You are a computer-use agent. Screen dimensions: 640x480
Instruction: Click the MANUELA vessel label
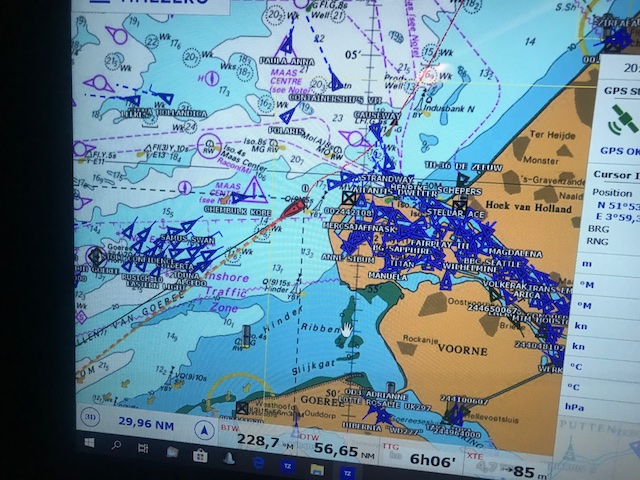coord(388,276)
